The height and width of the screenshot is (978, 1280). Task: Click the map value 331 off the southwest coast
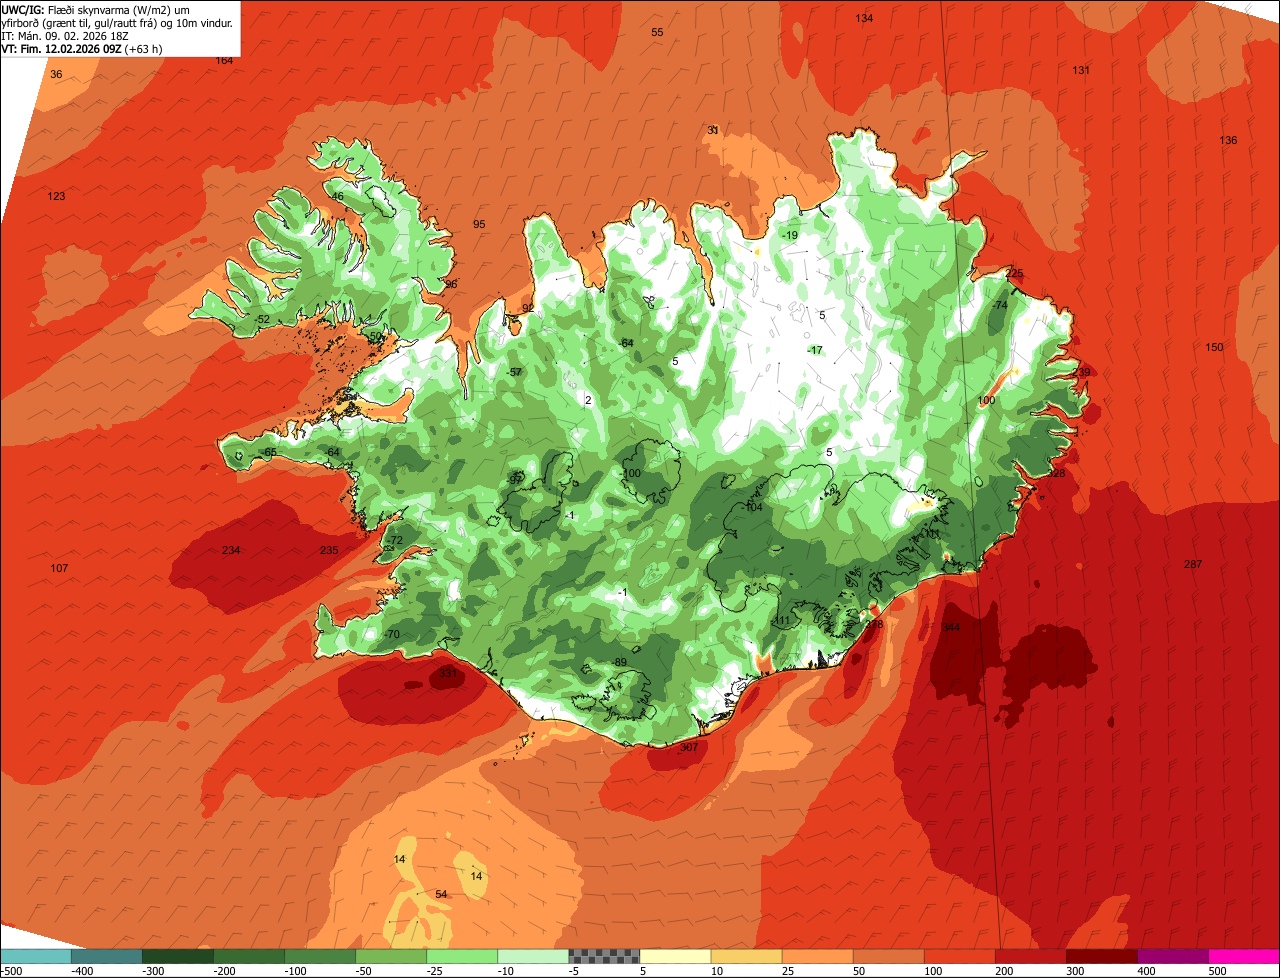click(448, 674)
